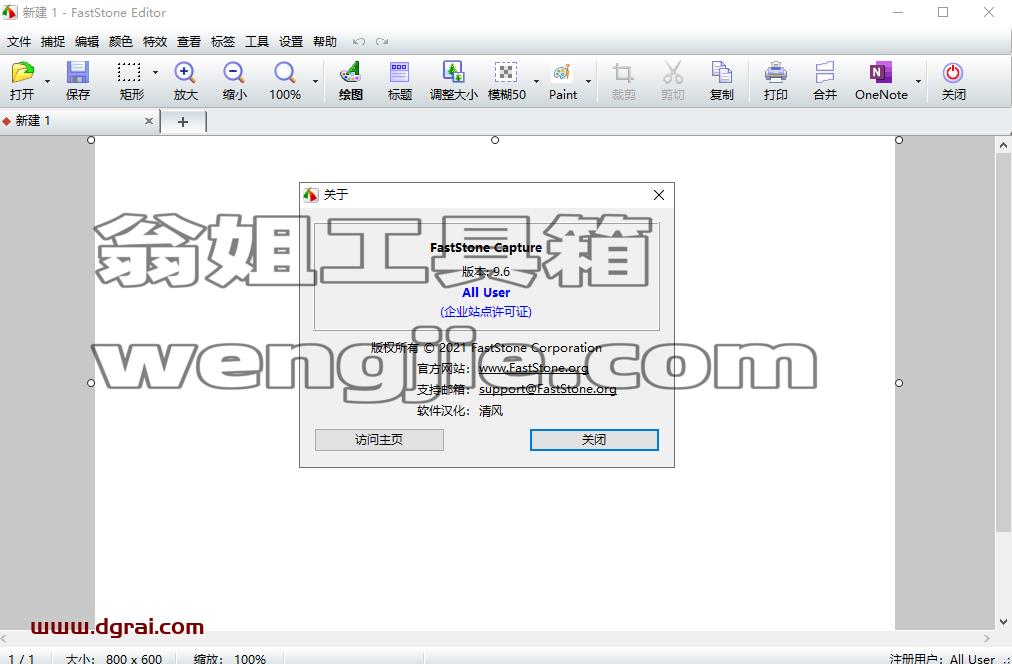Click the (企业站点许可证) license text

486,312
